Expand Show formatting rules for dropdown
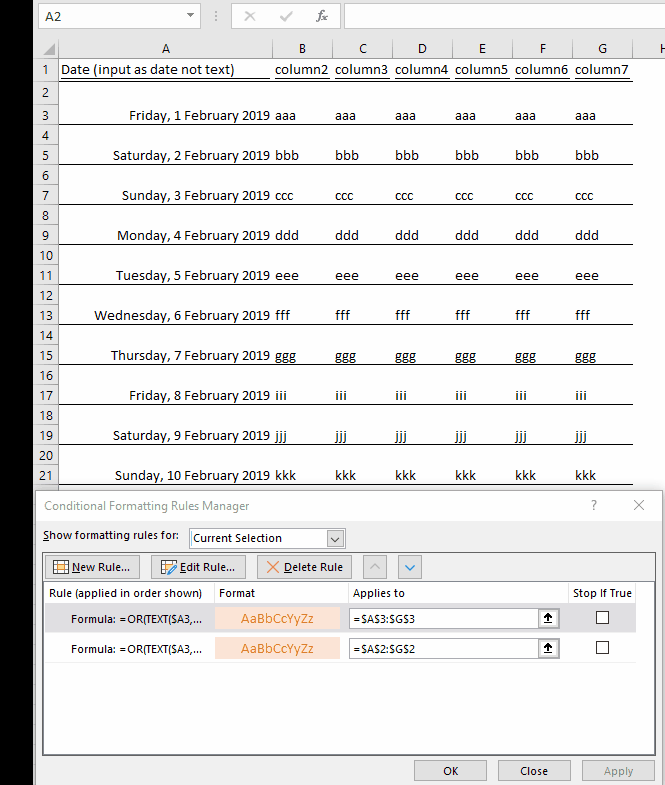This screenshot has width=665, height=785. [335, 538]
